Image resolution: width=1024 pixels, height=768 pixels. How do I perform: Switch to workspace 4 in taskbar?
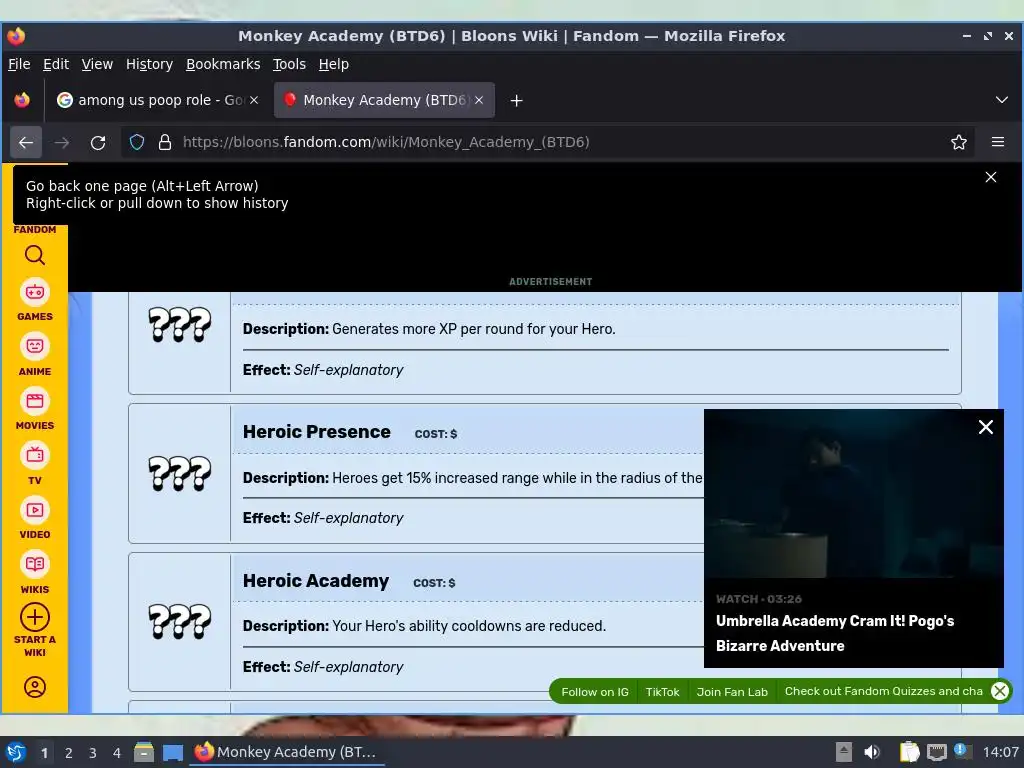(x=117, y=753)
